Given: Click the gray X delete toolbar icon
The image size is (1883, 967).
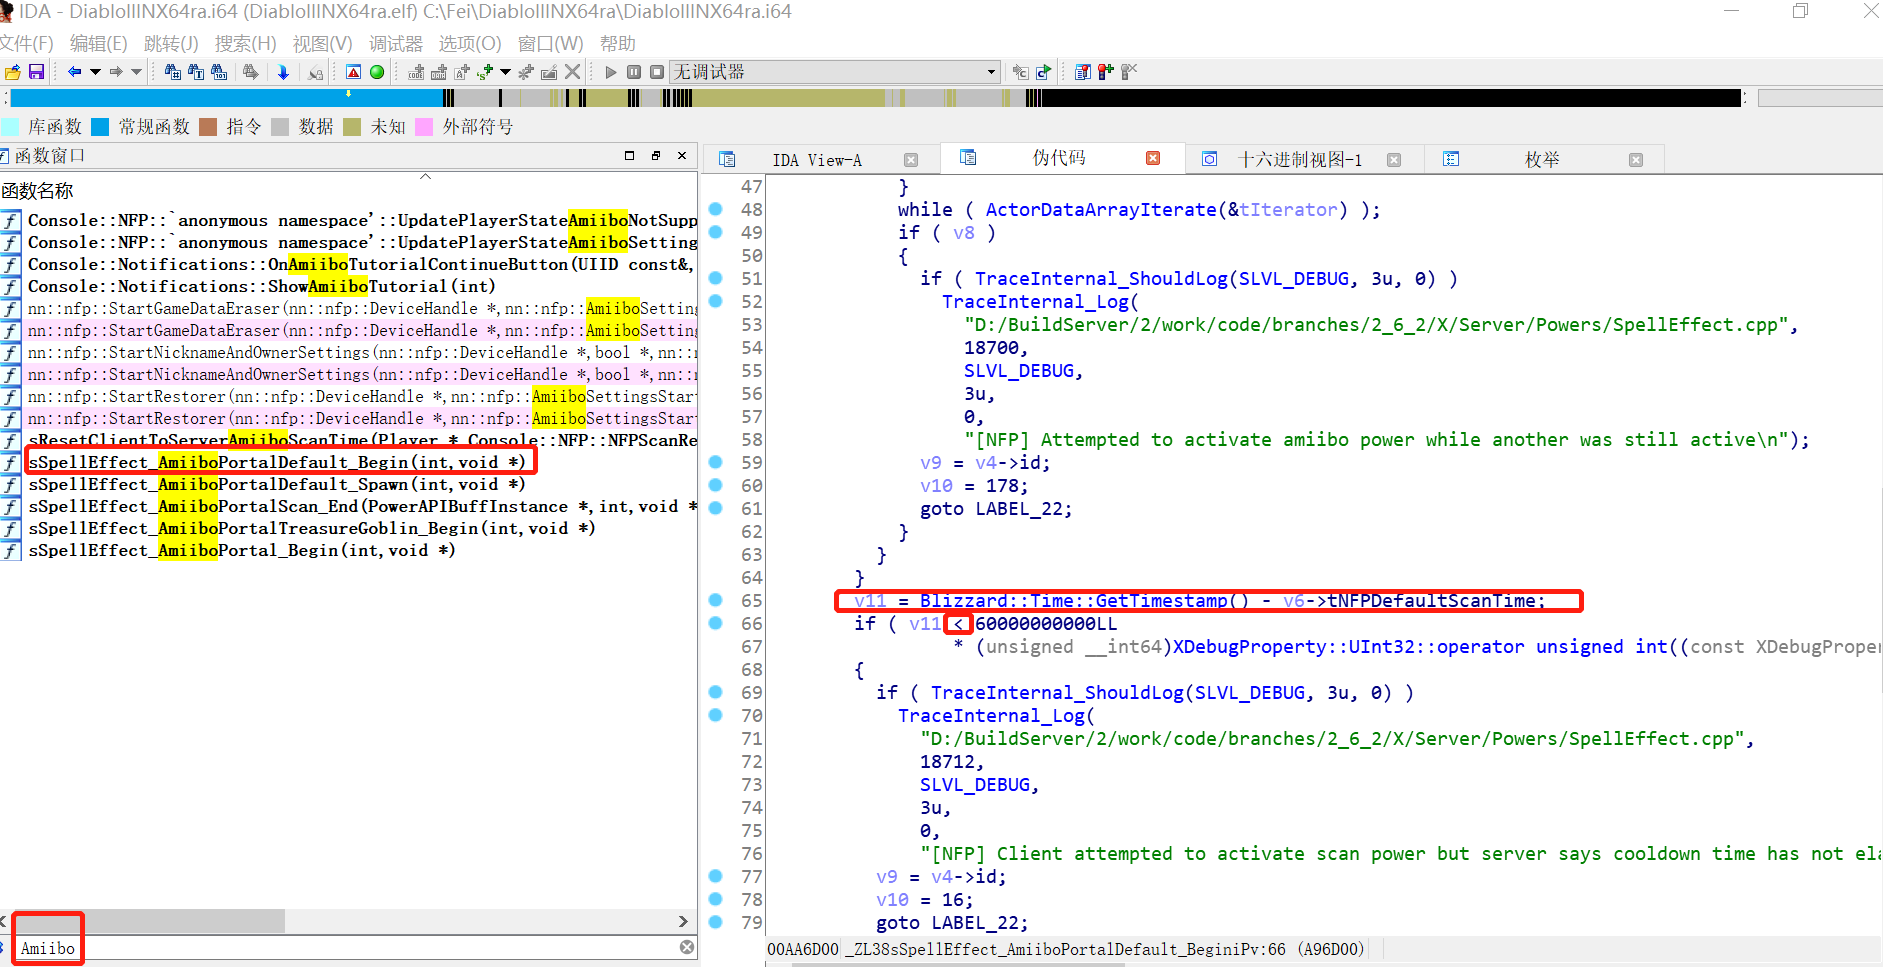Looking at the screenshot, I should (572, 72).
